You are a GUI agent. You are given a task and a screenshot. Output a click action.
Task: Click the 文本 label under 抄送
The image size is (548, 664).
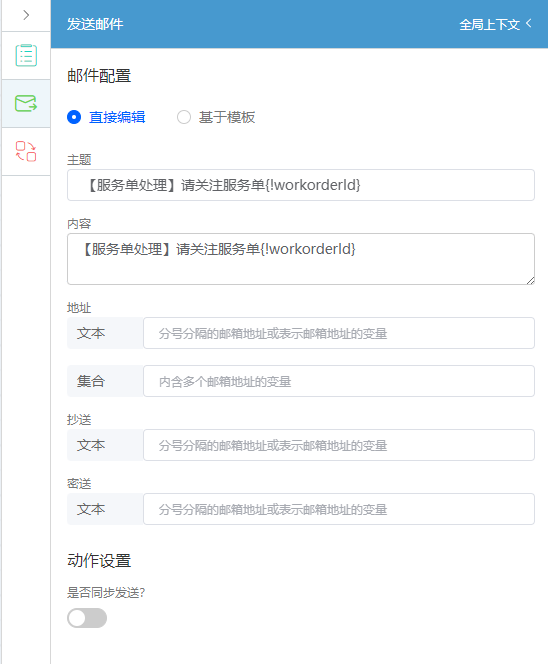[91, 445]
